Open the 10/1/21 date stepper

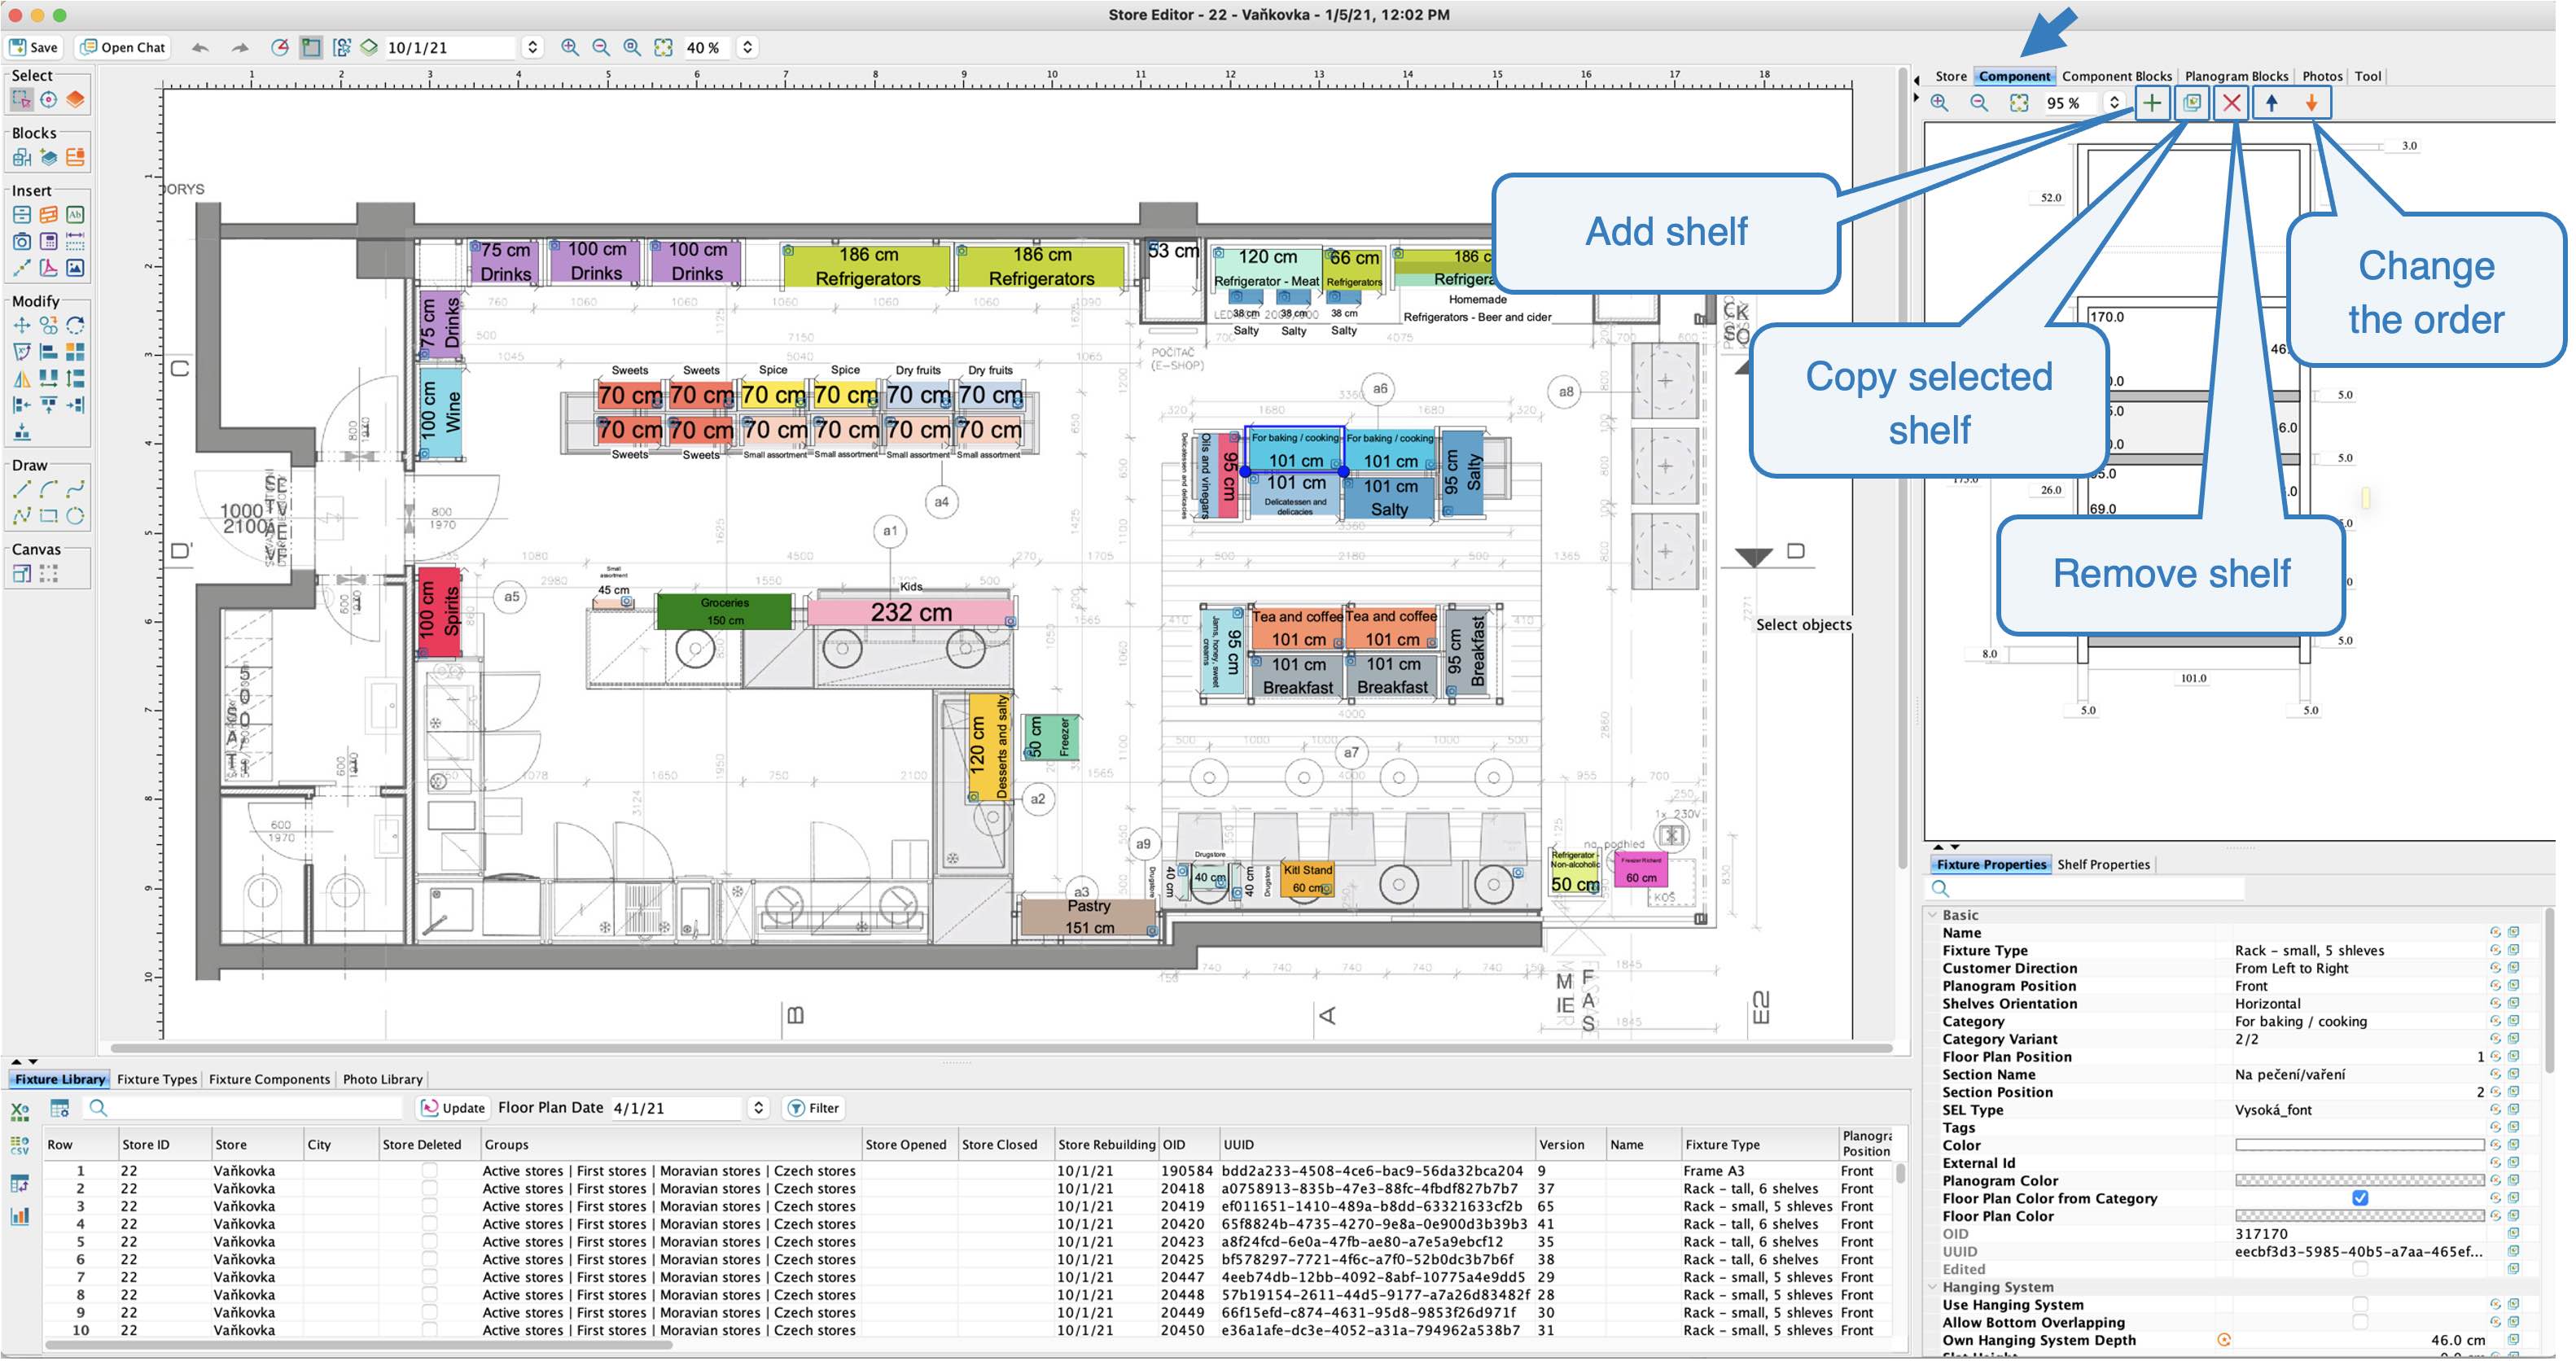coord(533,47)
